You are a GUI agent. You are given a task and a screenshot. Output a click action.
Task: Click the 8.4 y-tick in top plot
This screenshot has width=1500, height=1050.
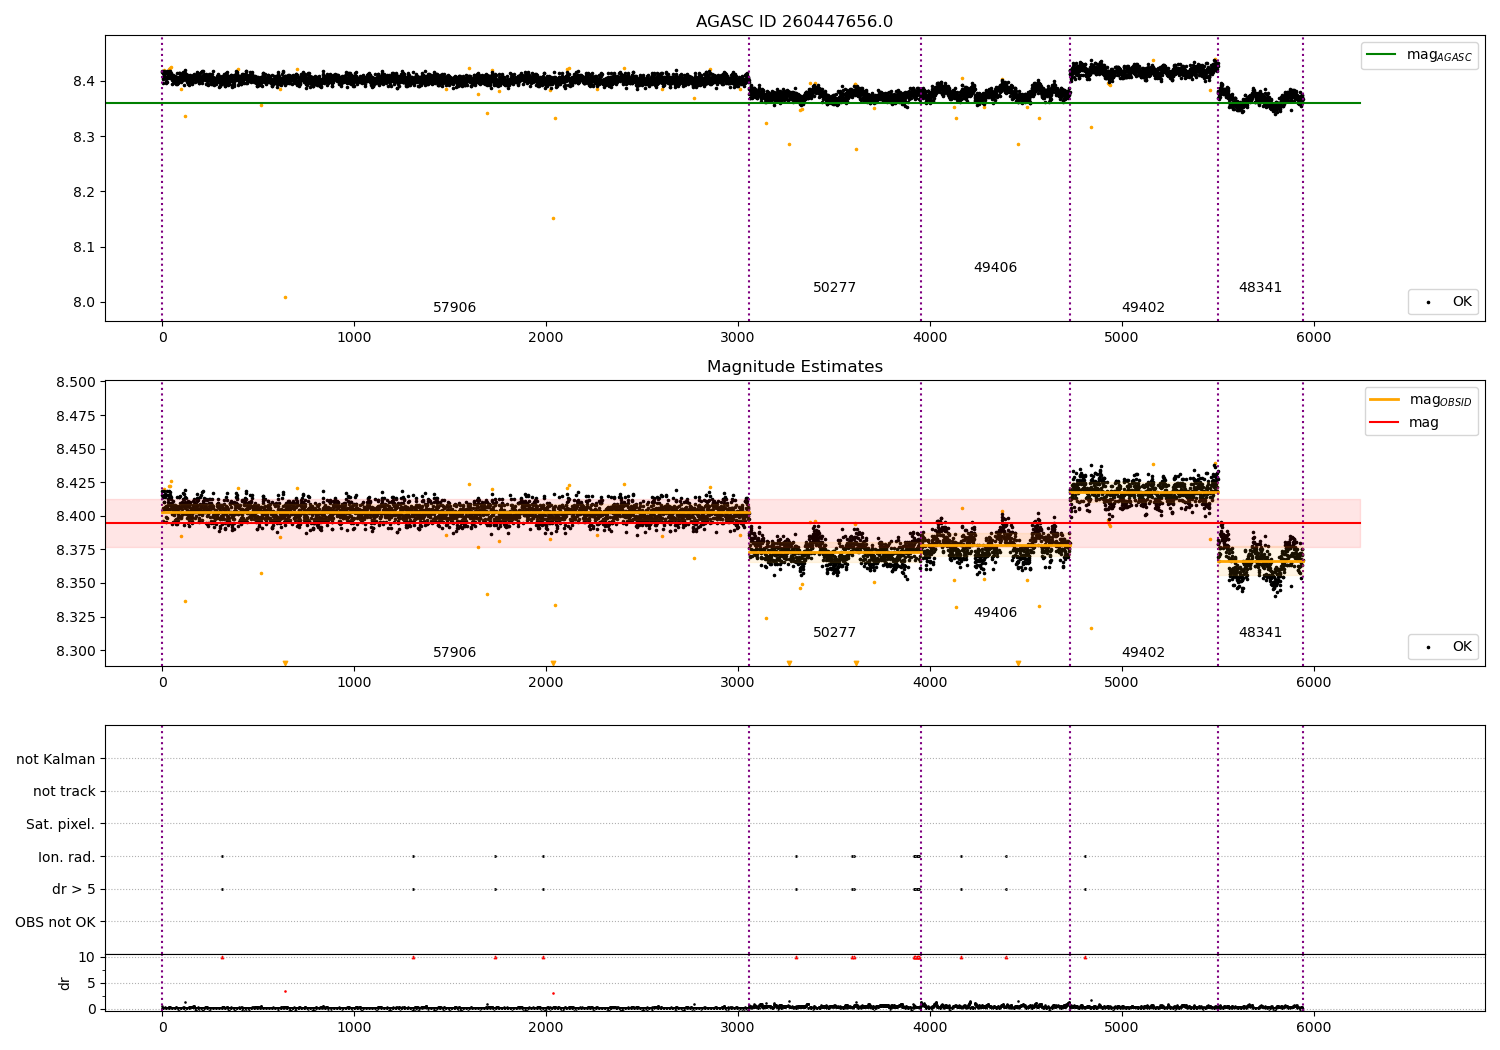[x=85, y=81]
